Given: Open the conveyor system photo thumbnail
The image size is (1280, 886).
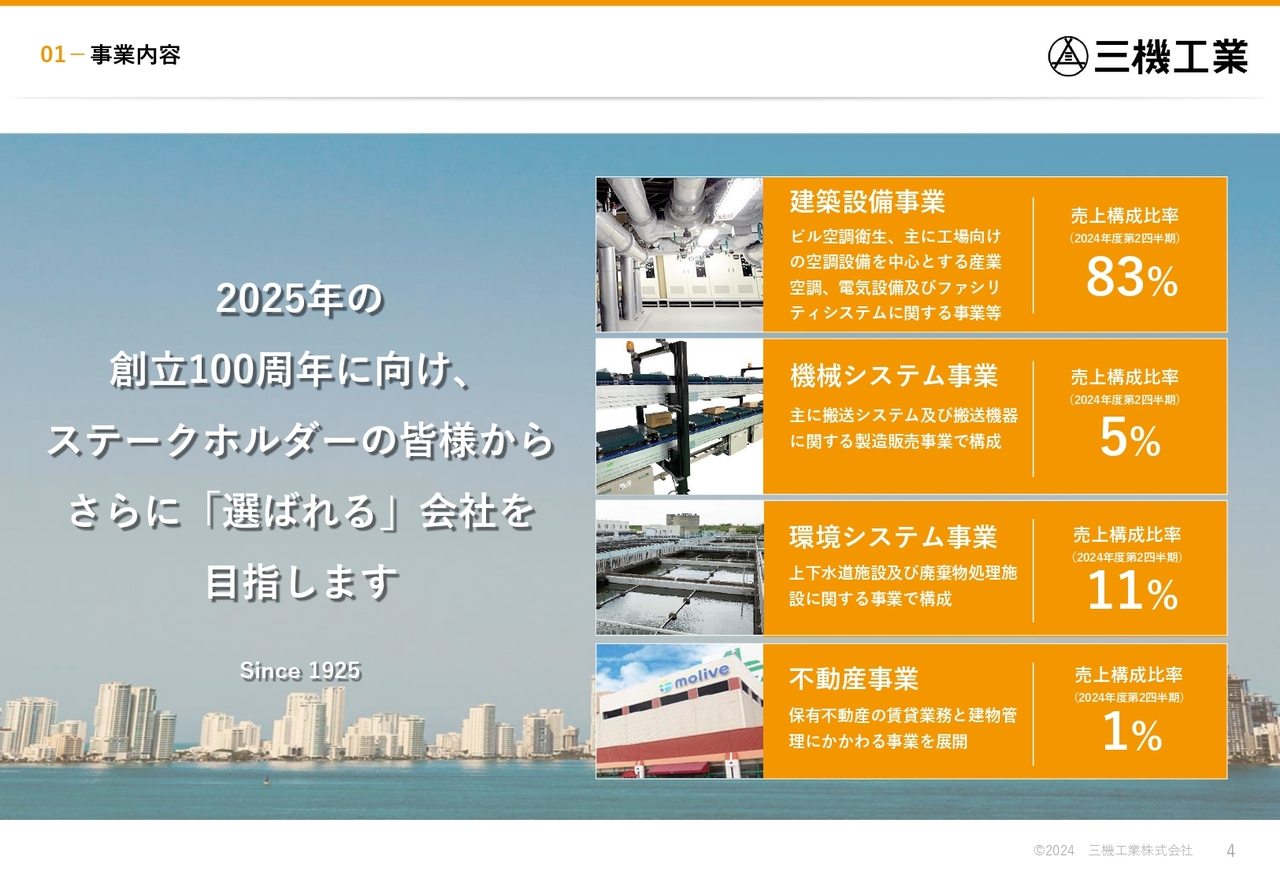Looking at the screenshot, I should (x=680, y=415).
